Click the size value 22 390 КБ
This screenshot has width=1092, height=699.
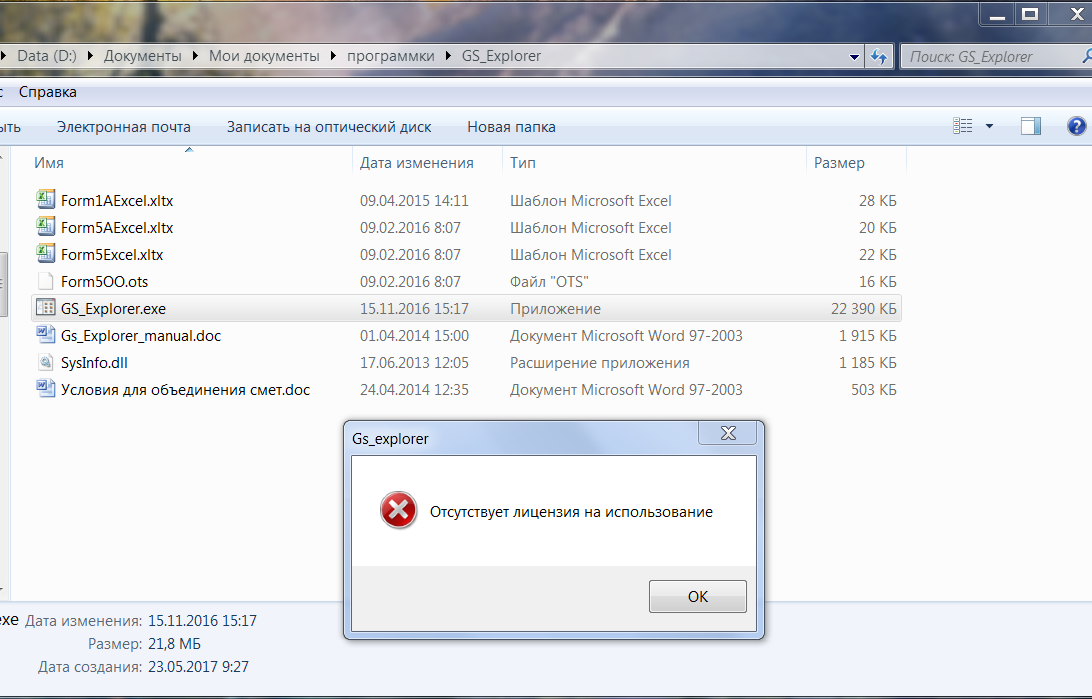click(863, 308)
